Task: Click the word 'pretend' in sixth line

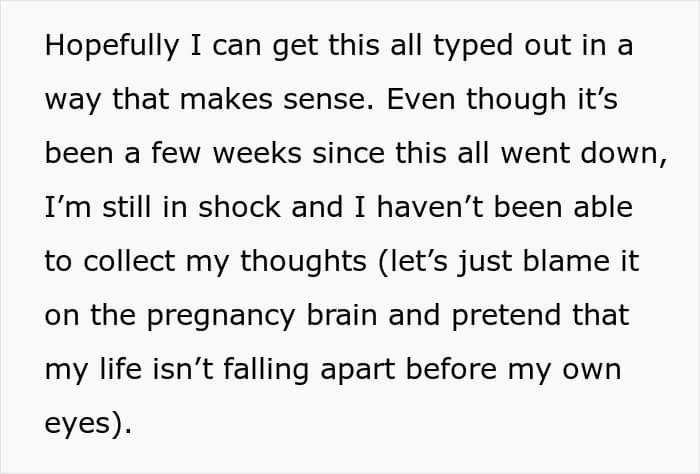Action: (x=506, y=317)
